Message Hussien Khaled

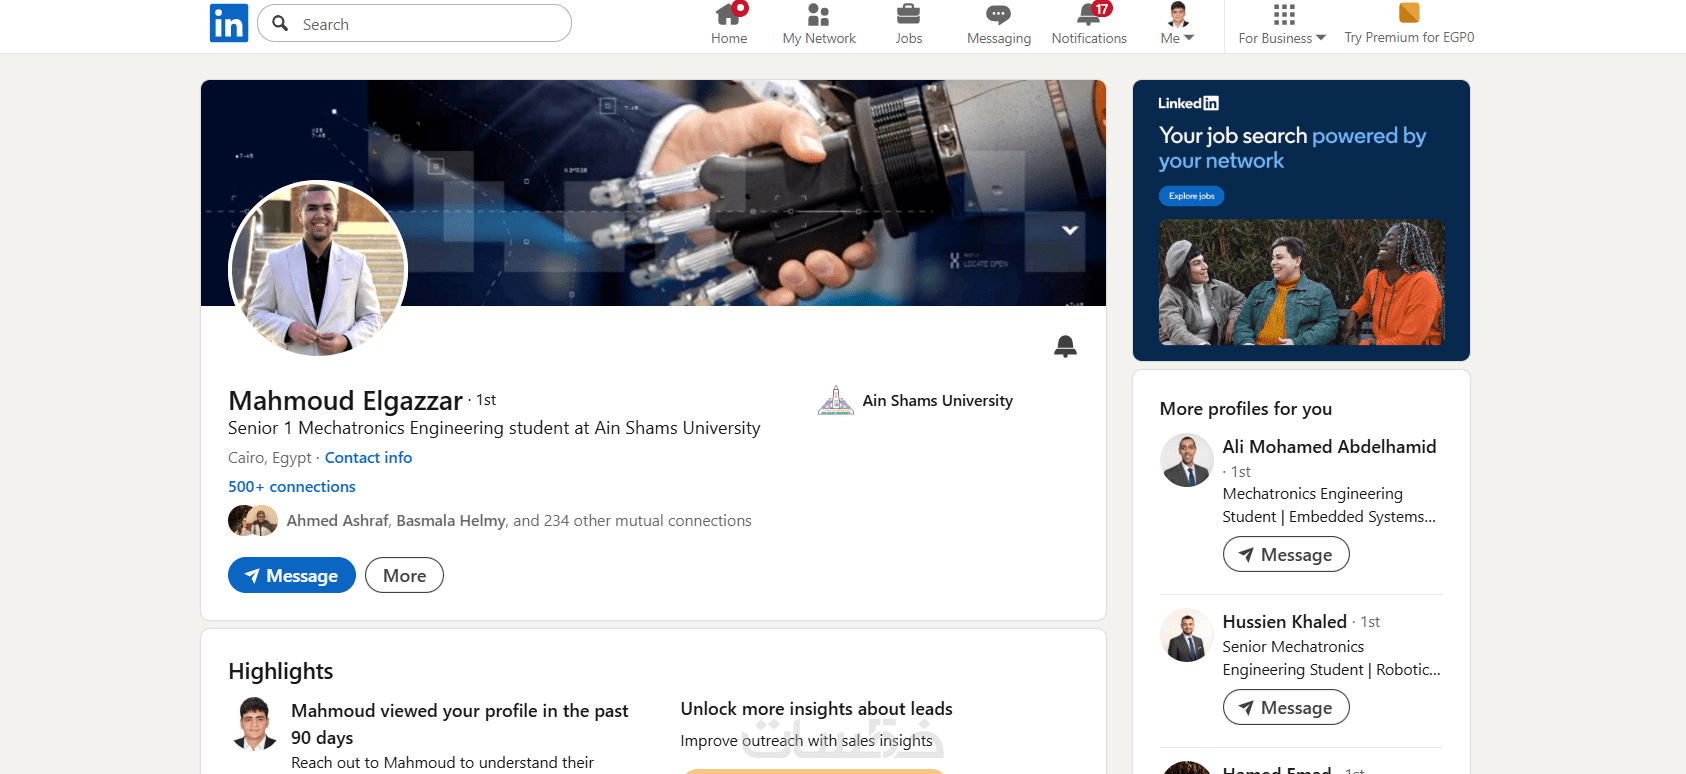[1286, 707]
